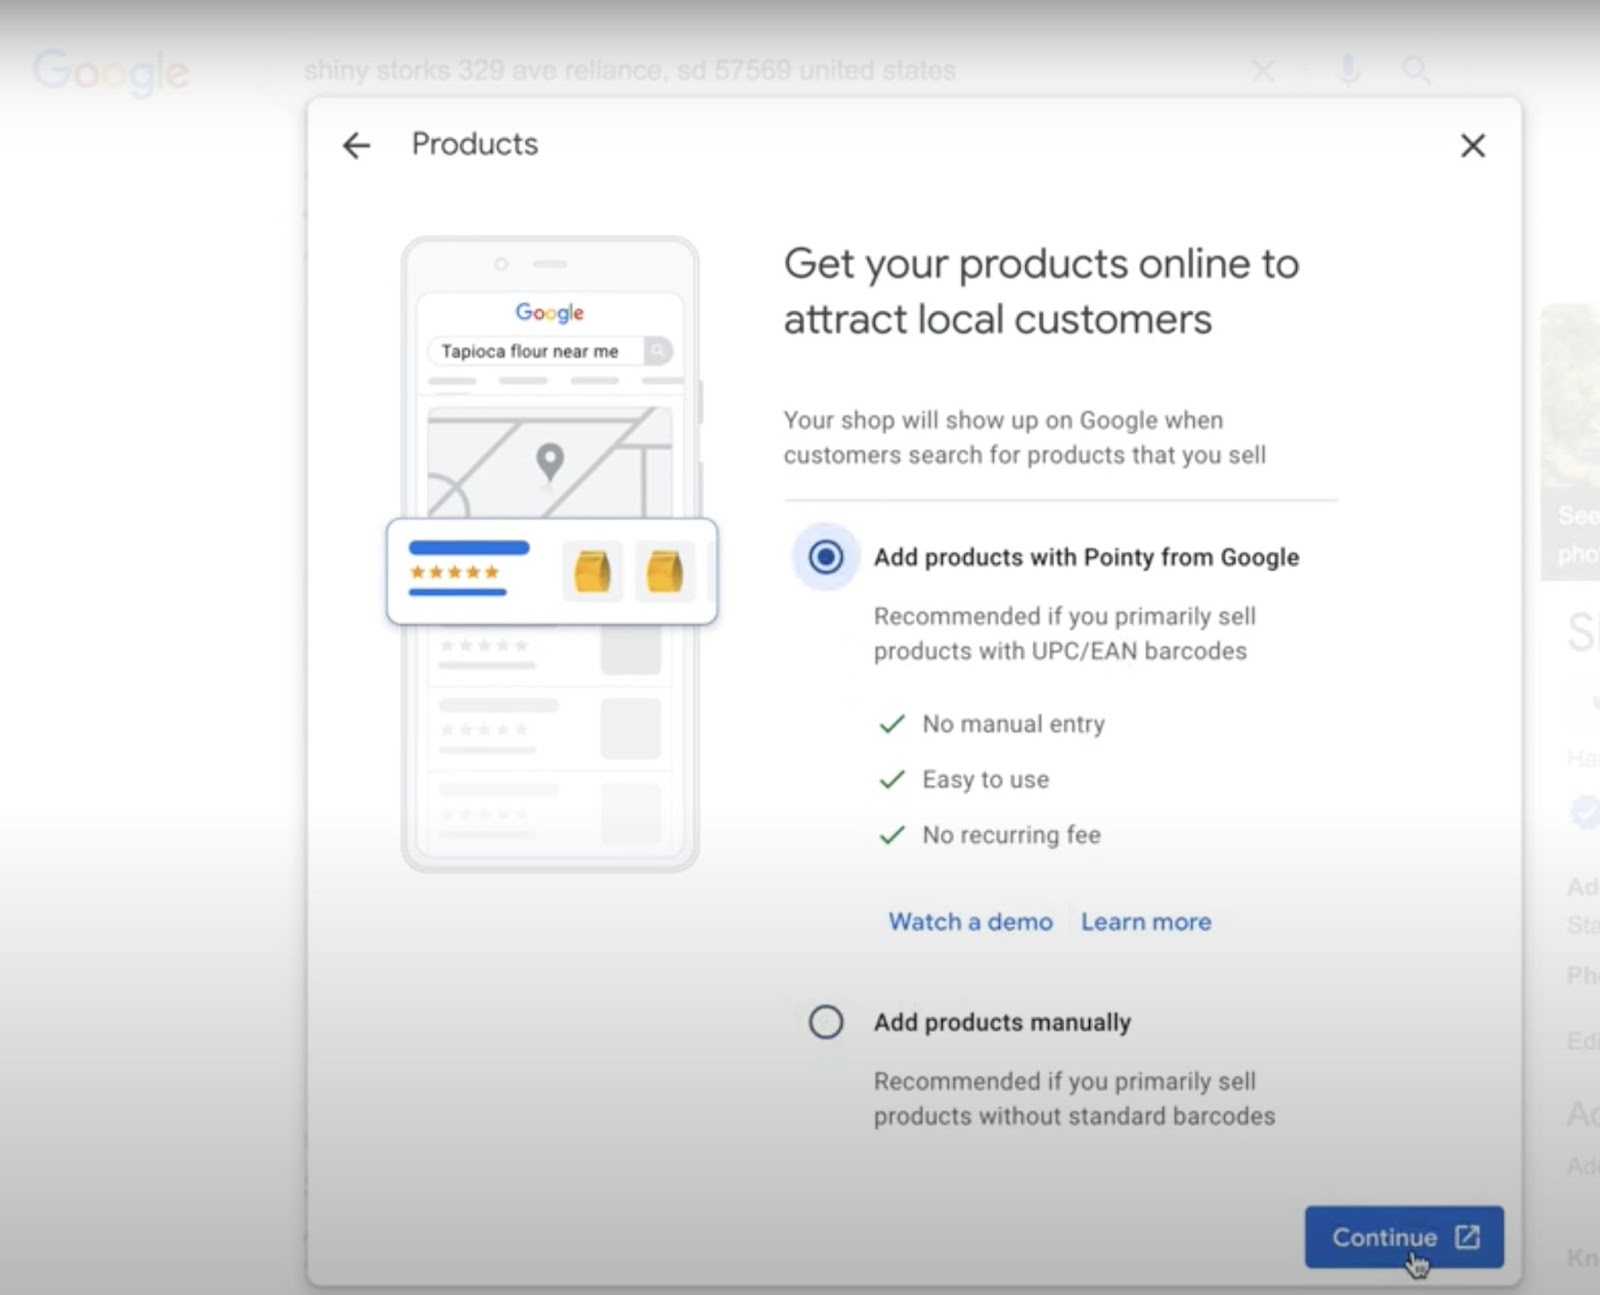Choose the Add products manually option
Screen dimensions: 1600x1295
[x=826, y=1022]
